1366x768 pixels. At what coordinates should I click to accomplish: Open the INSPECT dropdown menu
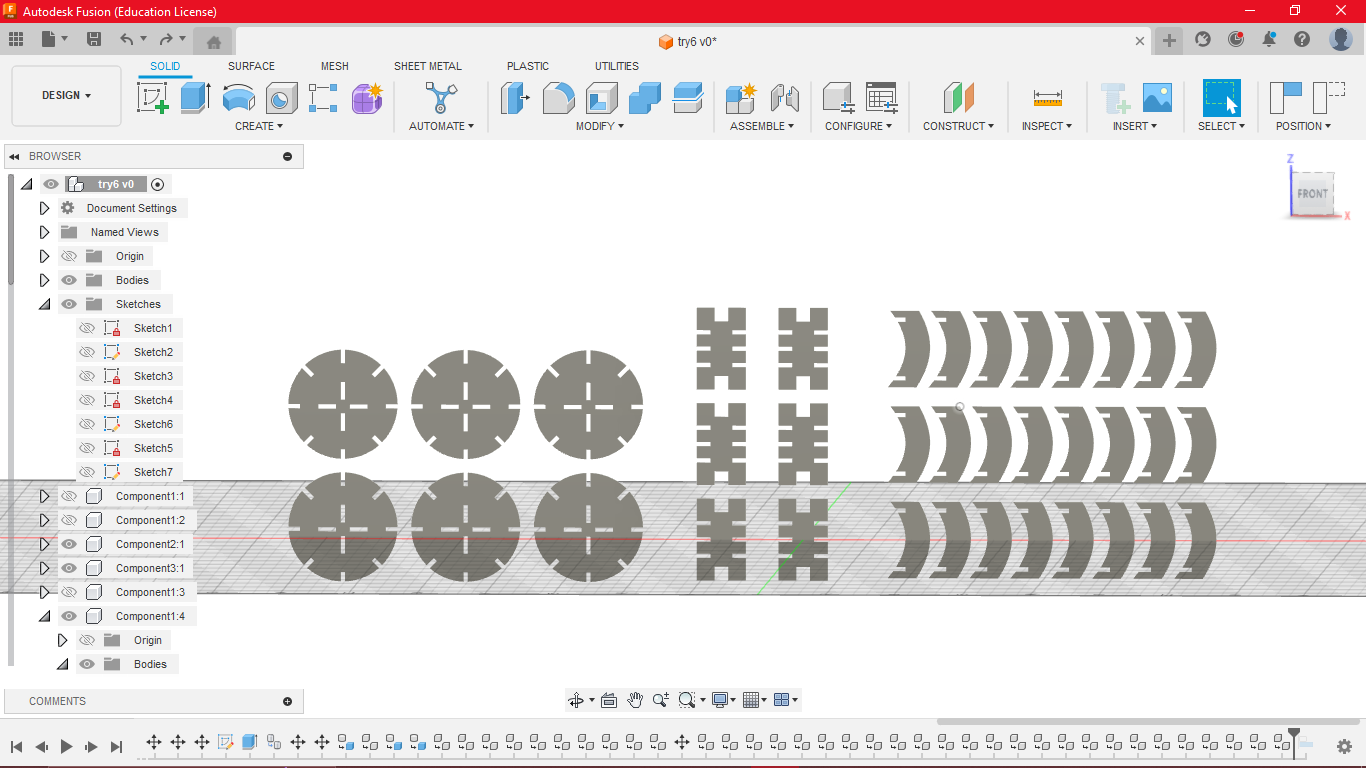[x=1047, y=126]
